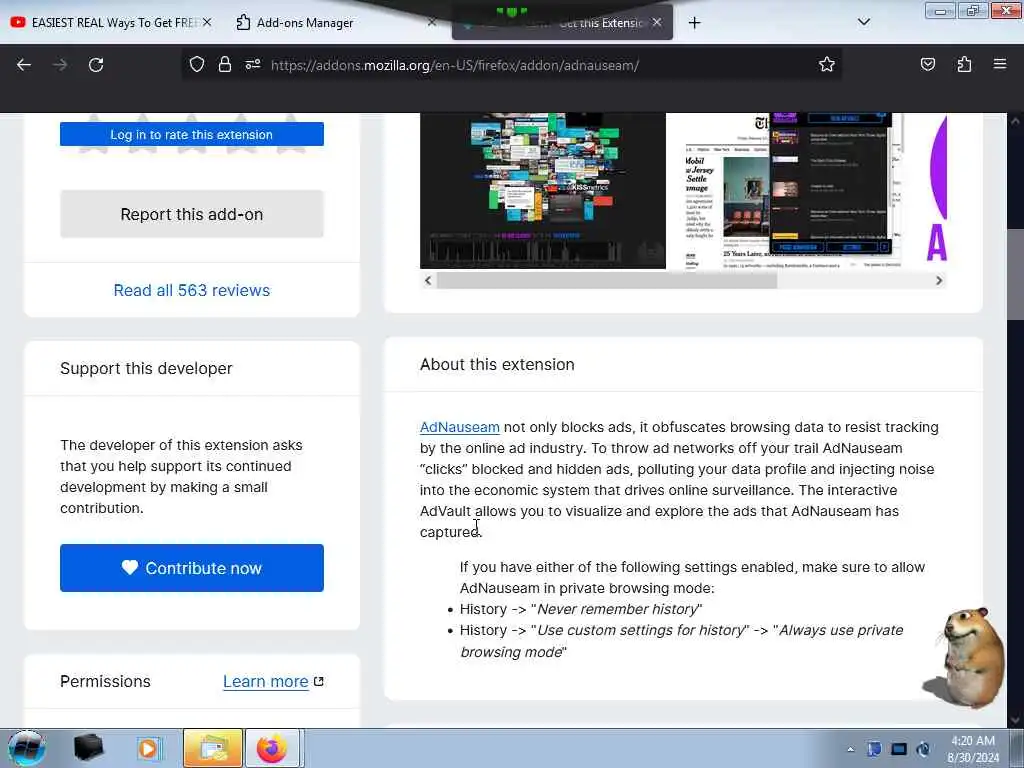Viewport: 1024px width, 768px height.
Task: Click the network tray icon
Action: pos(899,750)
